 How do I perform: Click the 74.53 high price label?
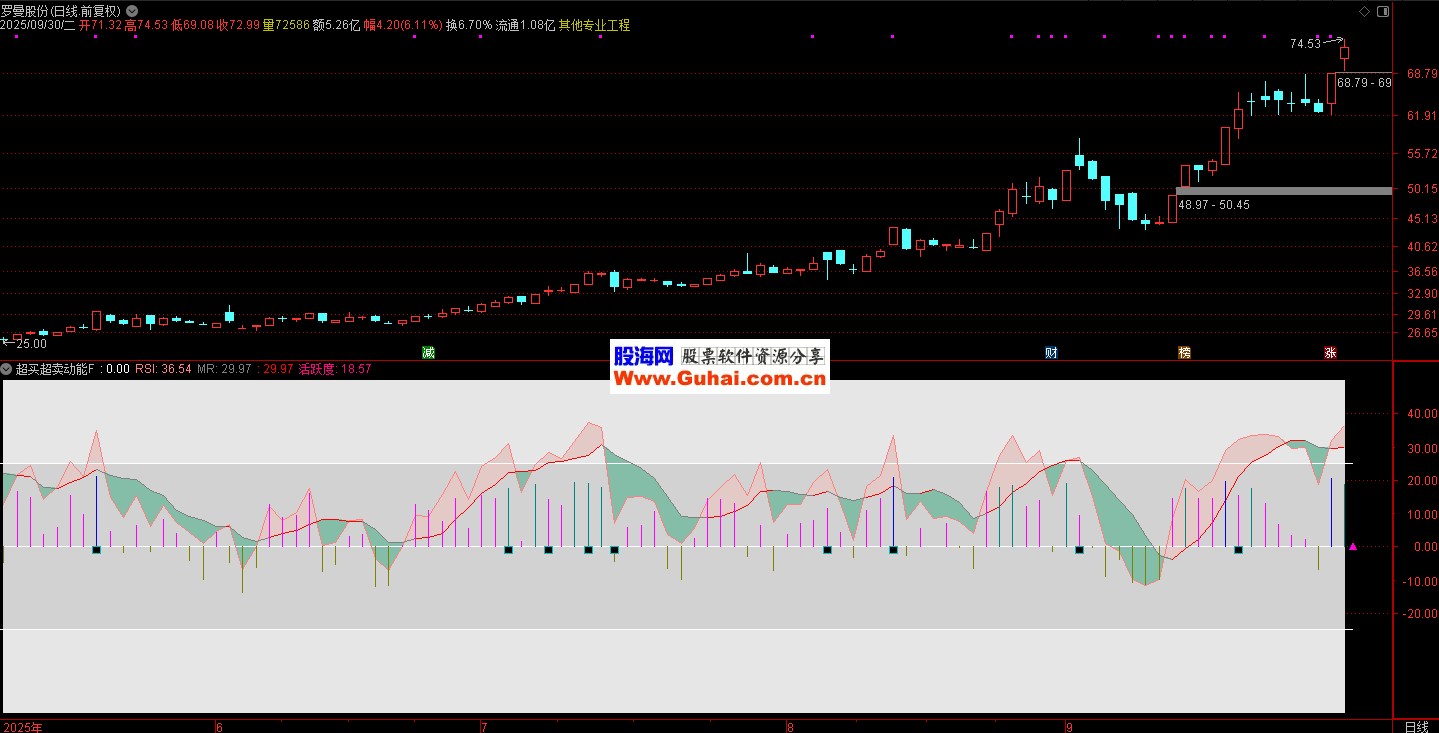(1304, 44)
